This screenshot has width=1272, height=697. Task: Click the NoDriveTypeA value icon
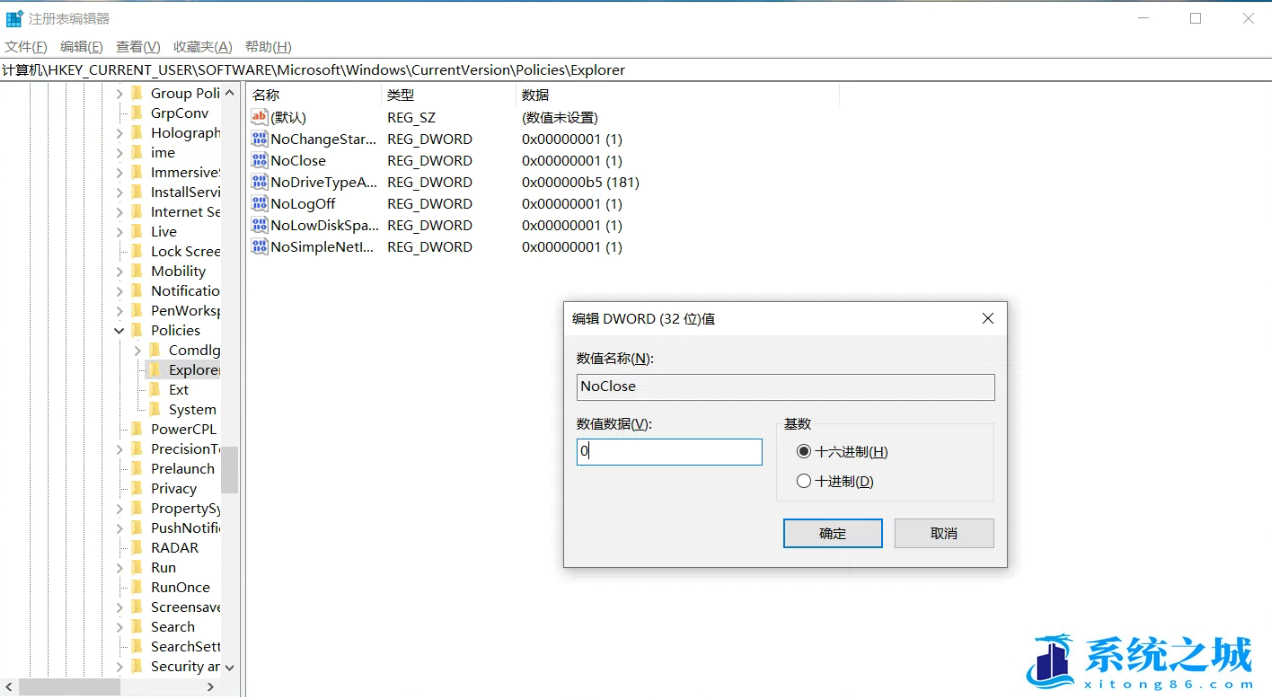tap(258, 182)
